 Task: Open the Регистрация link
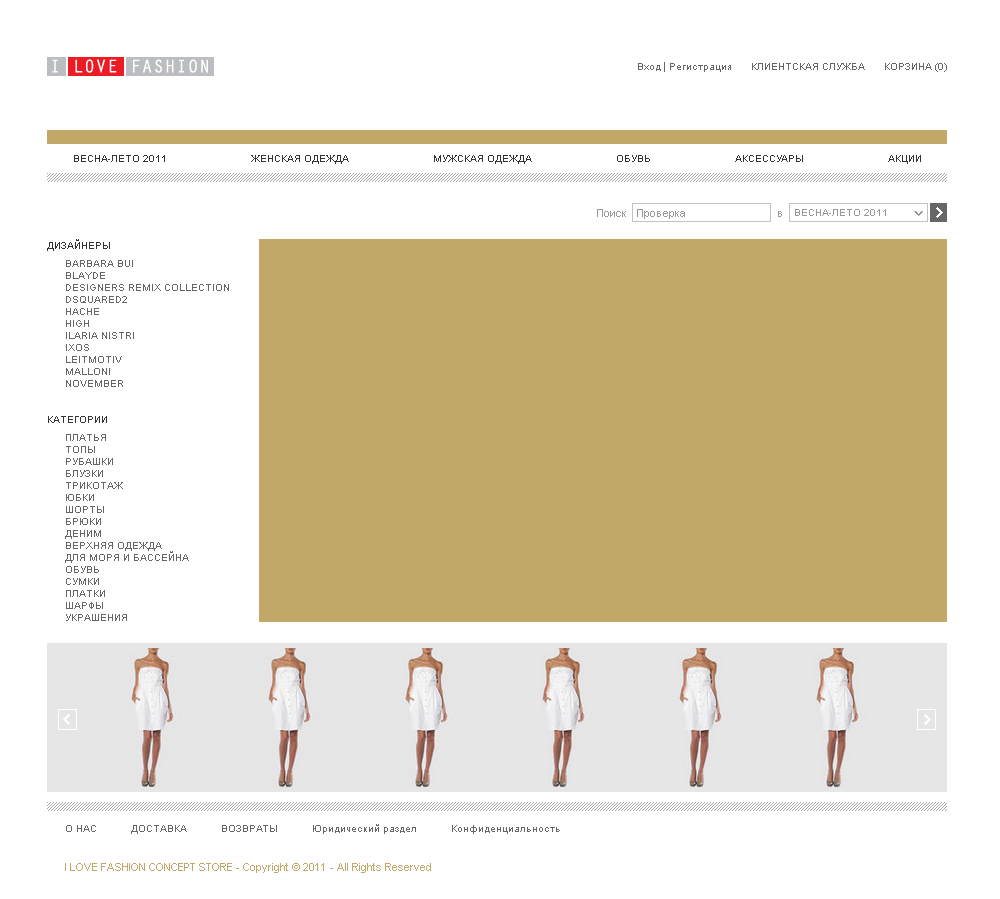coord(700,67)
